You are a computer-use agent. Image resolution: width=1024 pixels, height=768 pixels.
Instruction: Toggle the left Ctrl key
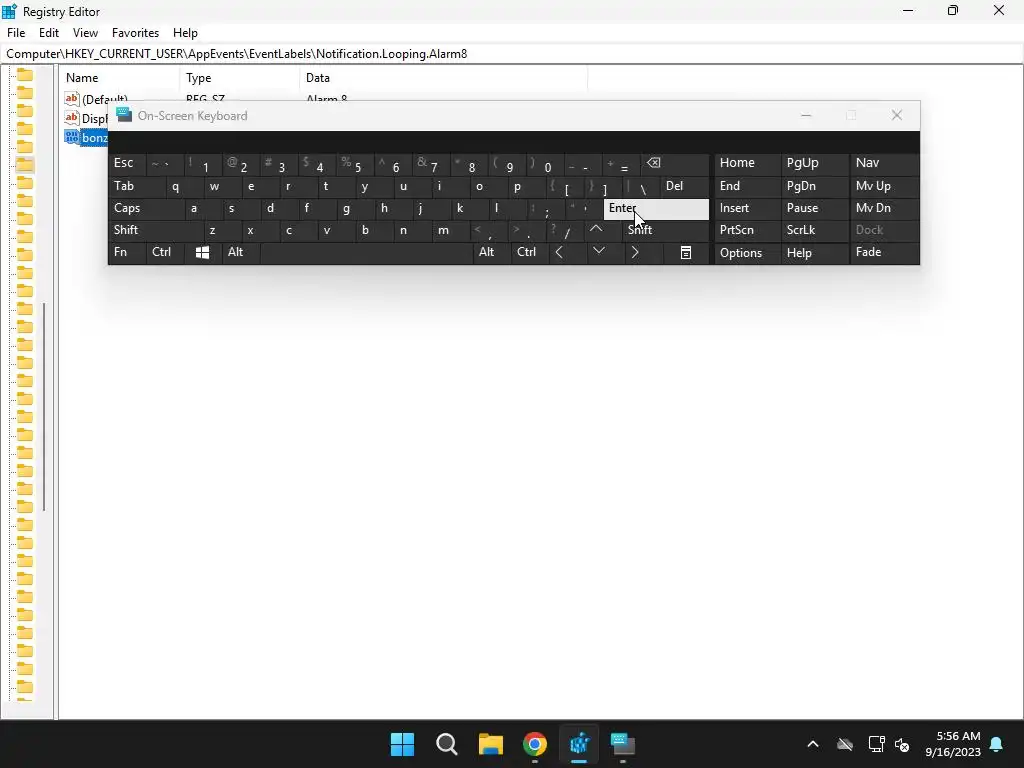click(x=165, y=252)
